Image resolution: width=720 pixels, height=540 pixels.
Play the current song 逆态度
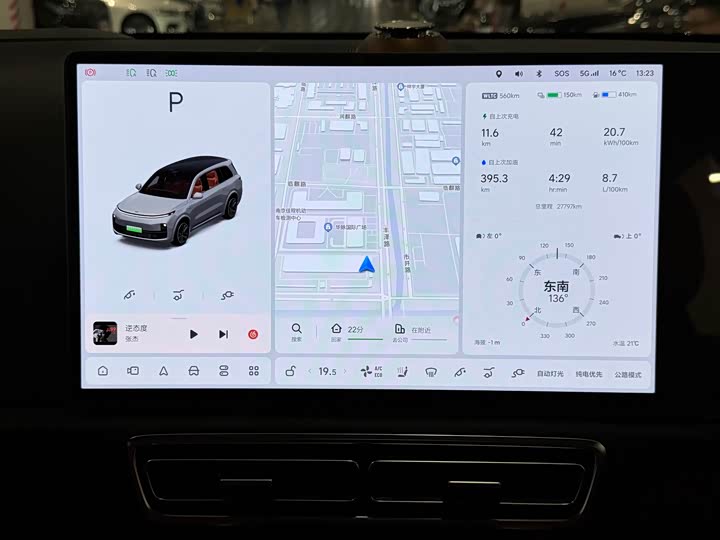194,334
